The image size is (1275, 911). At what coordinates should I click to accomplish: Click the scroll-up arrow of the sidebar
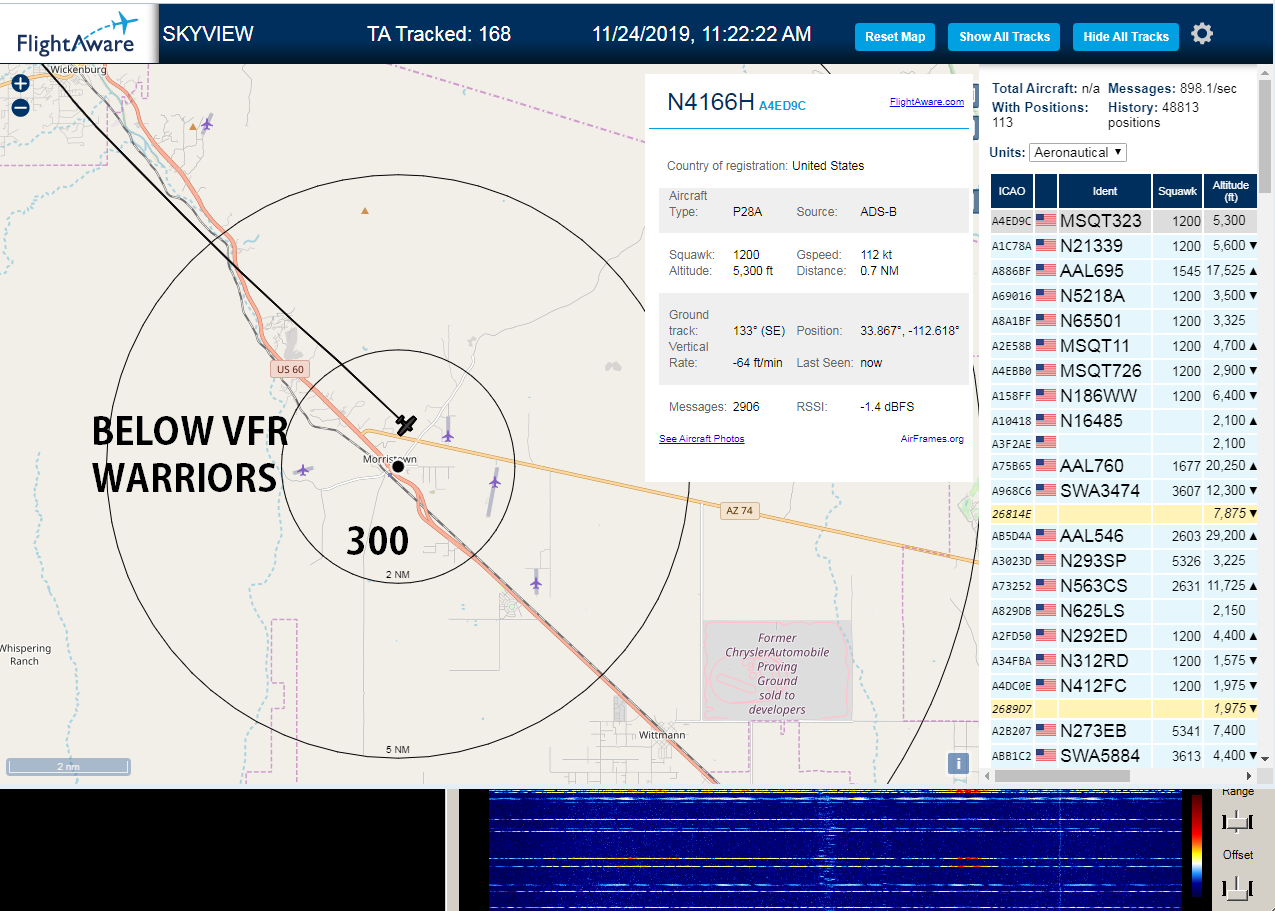point(1265,71)
